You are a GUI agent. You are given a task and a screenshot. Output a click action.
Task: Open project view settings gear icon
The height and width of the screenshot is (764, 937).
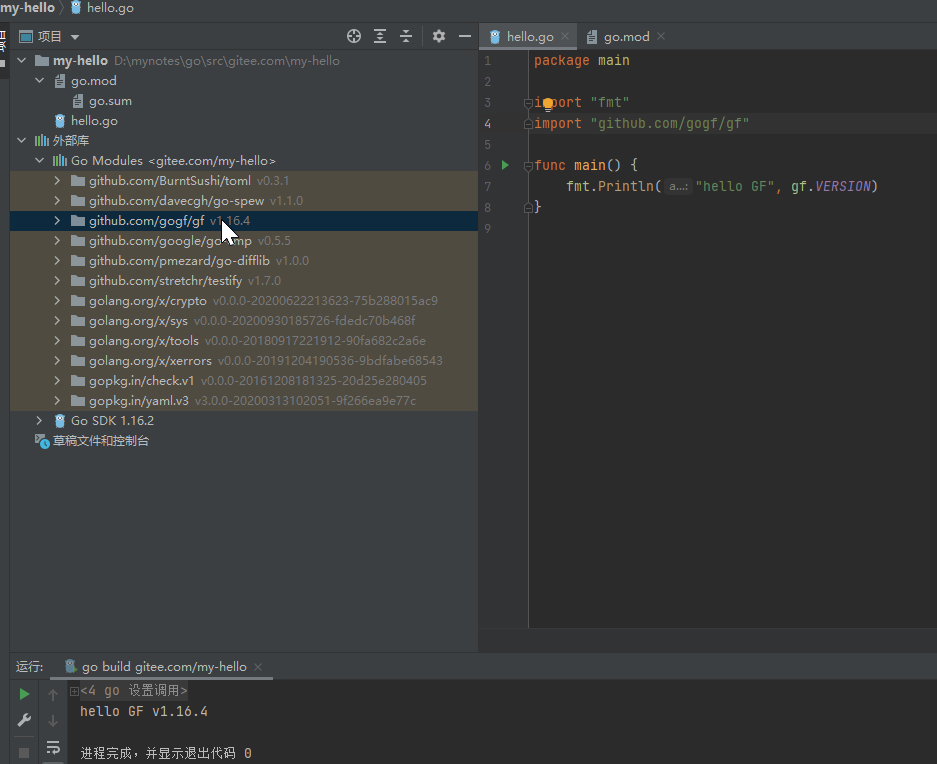point(438,36)
